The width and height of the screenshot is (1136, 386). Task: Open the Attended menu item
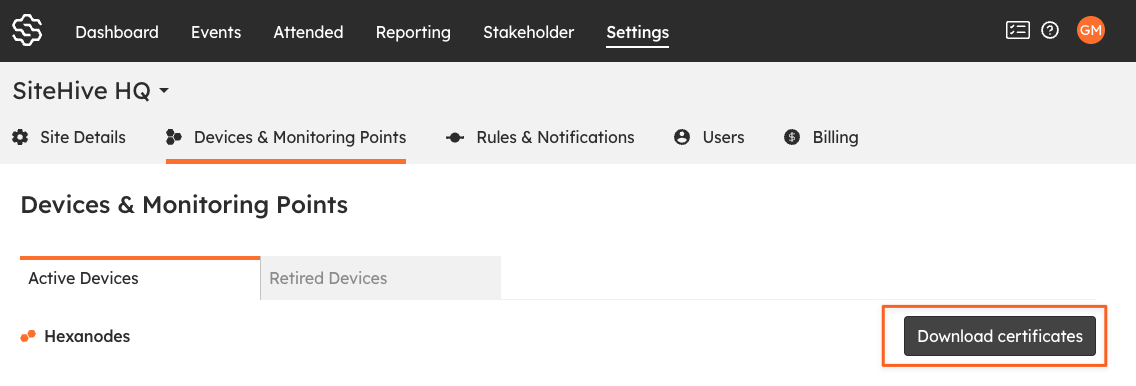309,32
